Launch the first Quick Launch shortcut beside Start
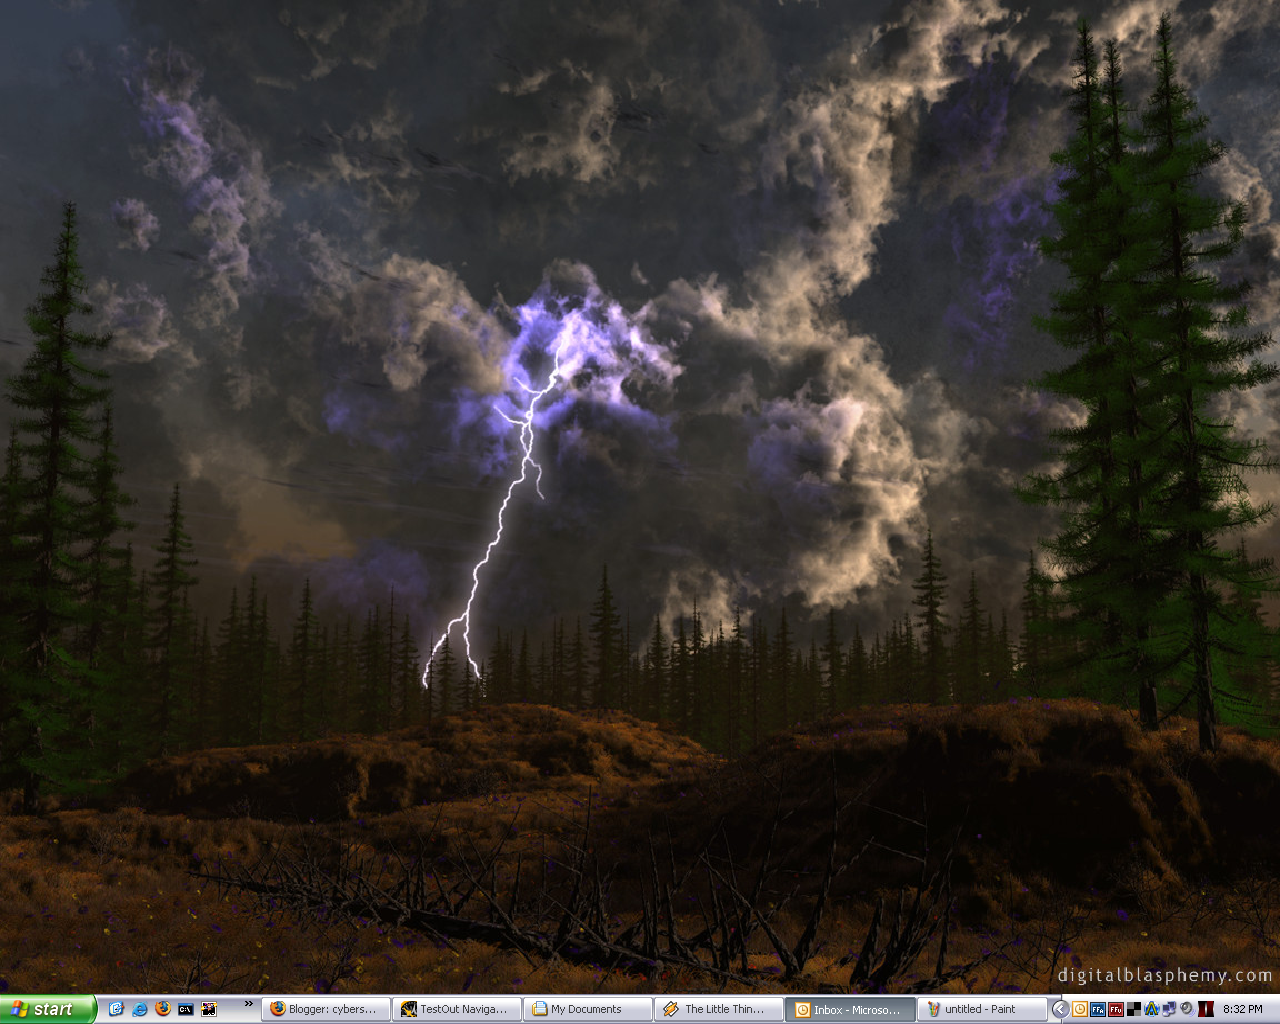 [116, 1009]
